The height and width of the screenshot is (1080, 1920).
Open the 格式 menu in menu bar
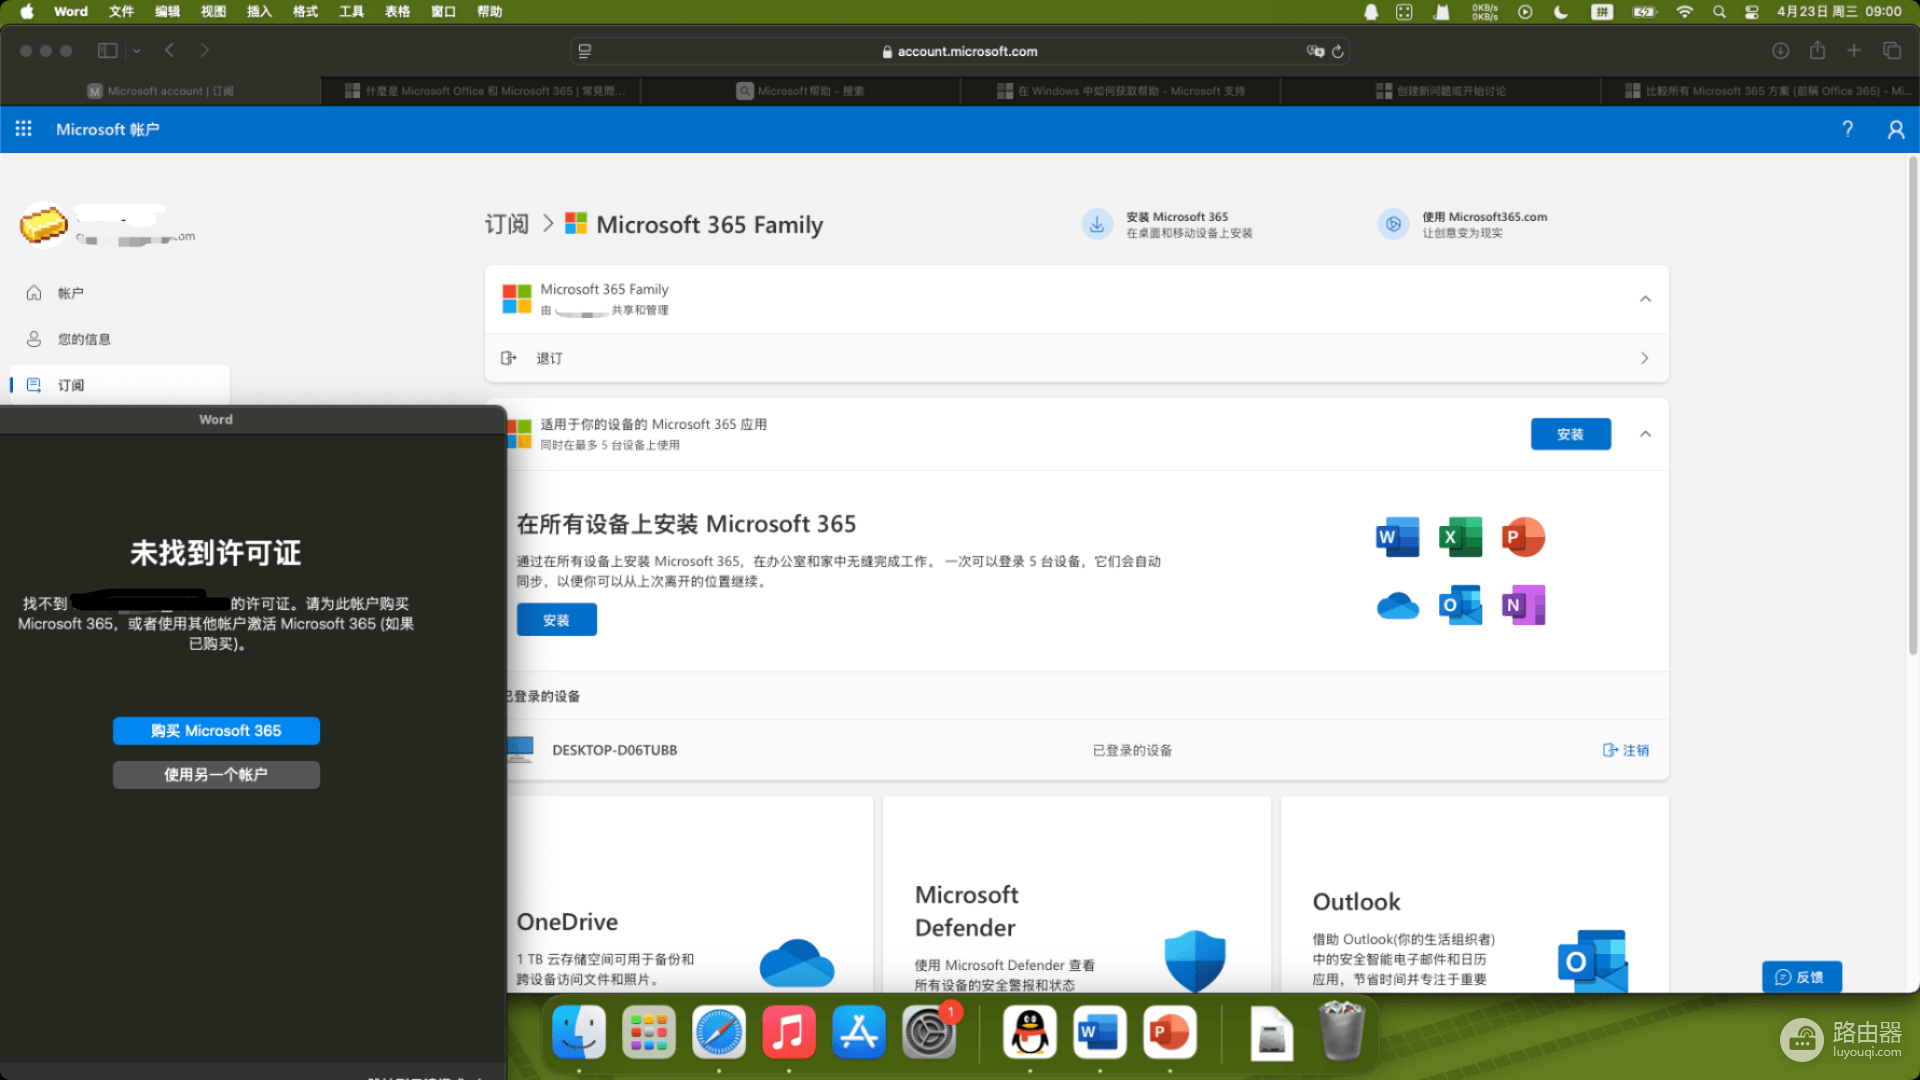(305, 12)
